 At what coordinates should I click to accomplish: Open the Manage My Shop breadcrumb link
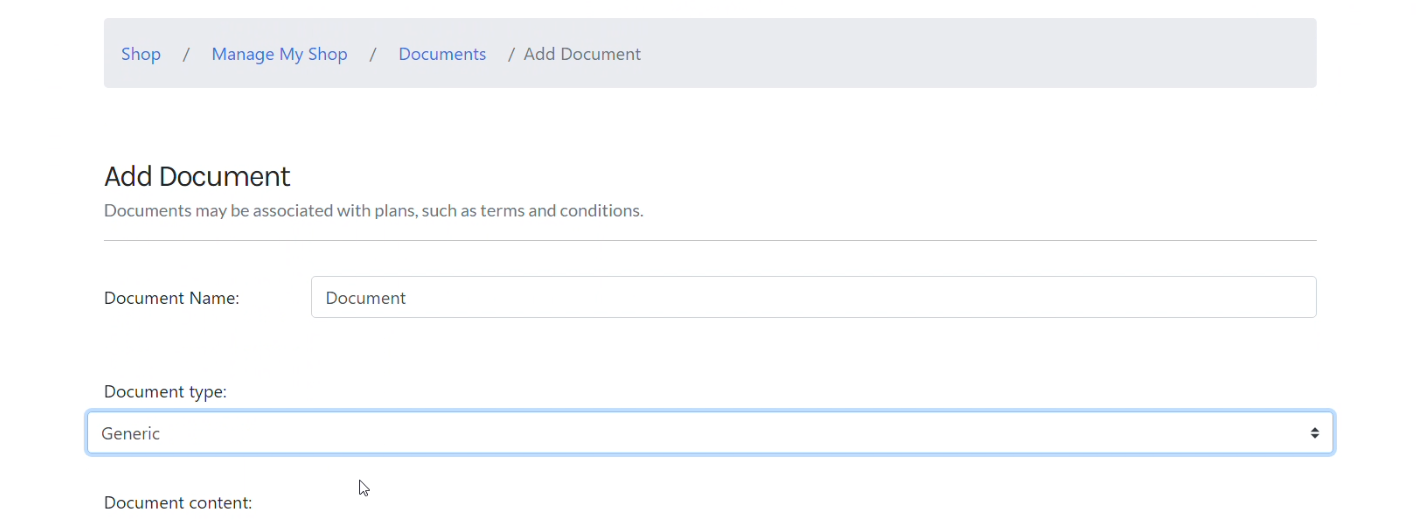coord(279,54)
